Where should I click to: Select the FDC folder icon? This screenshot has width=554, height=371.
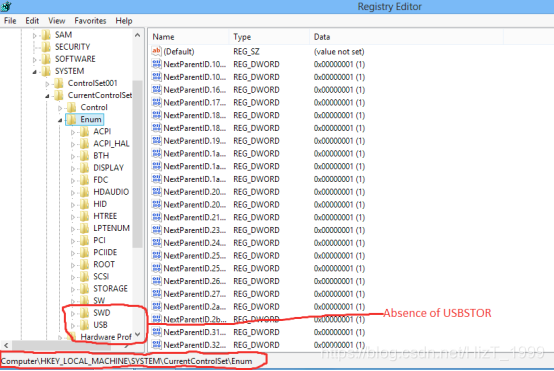84,180
